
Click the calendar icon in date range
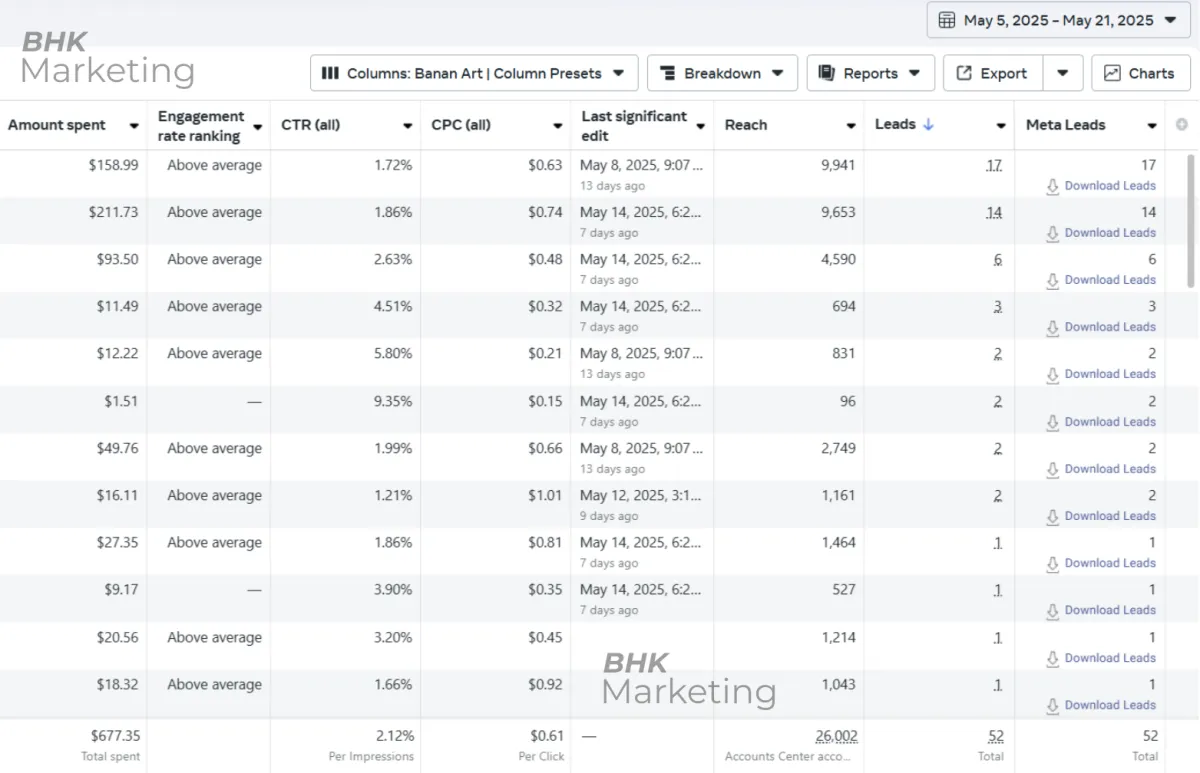click(946, 20)
